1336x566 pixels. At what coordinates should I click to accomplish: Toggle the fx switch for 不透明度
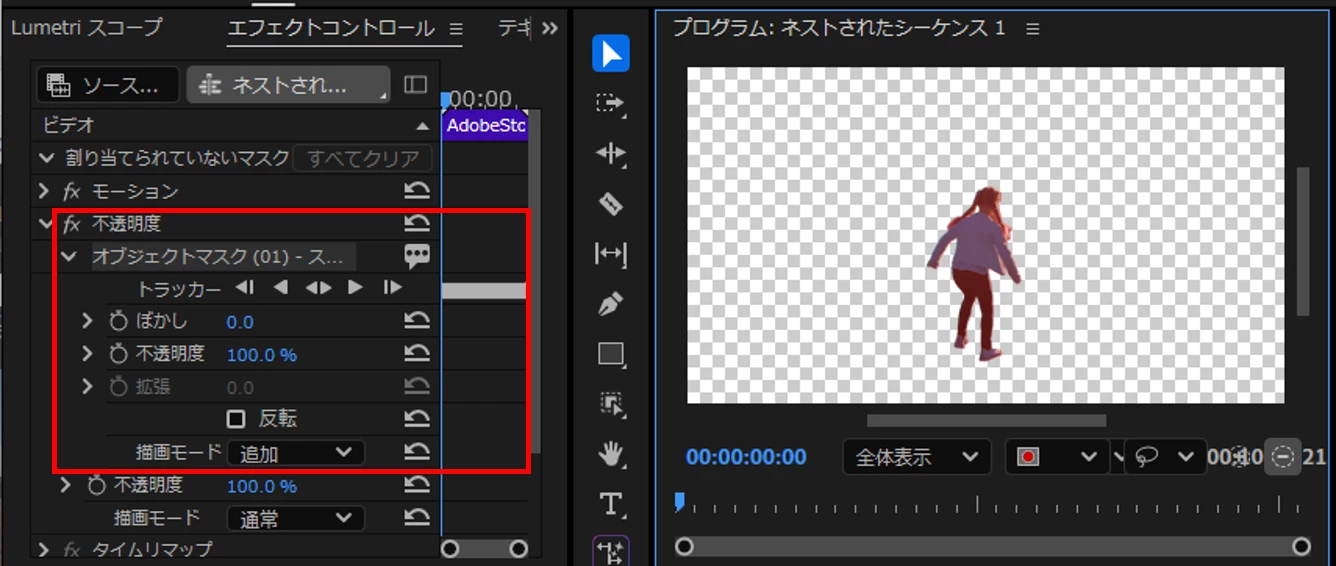pyautogui.click(x=71, y=223)
